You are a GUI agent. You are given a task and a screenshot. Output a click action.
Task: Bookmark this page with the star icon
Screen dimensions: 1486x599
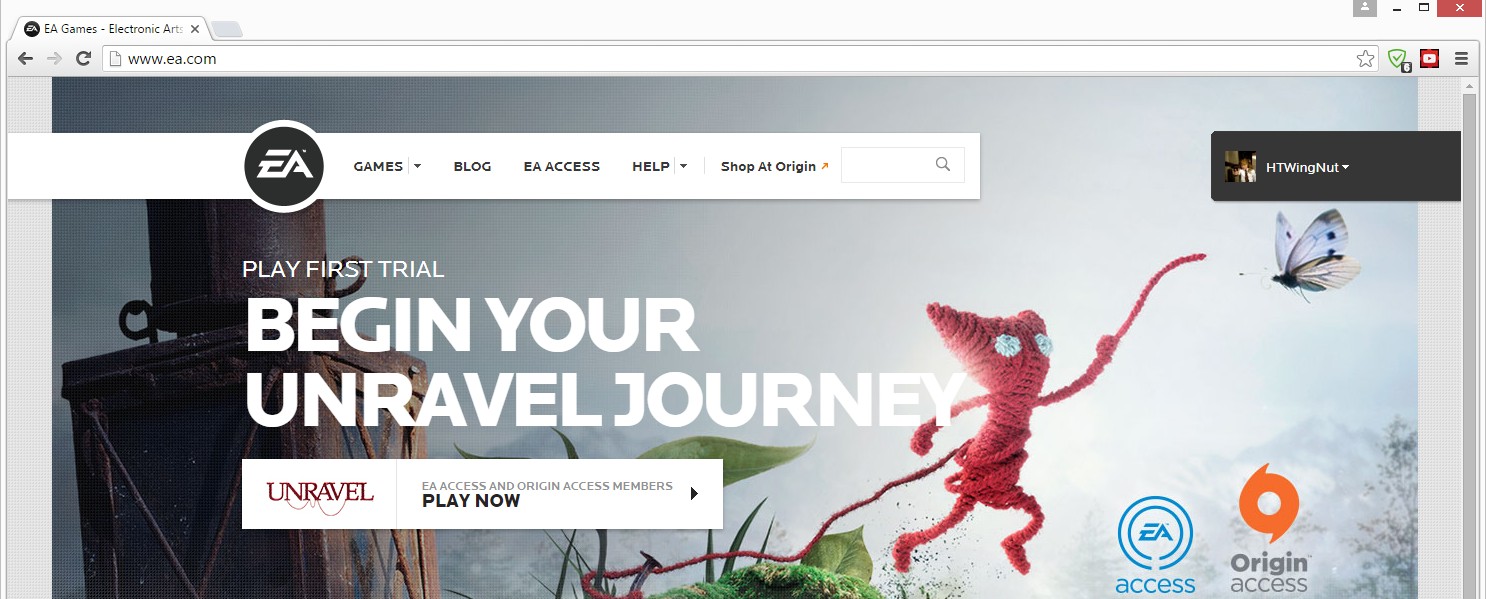click(1365, 59)
